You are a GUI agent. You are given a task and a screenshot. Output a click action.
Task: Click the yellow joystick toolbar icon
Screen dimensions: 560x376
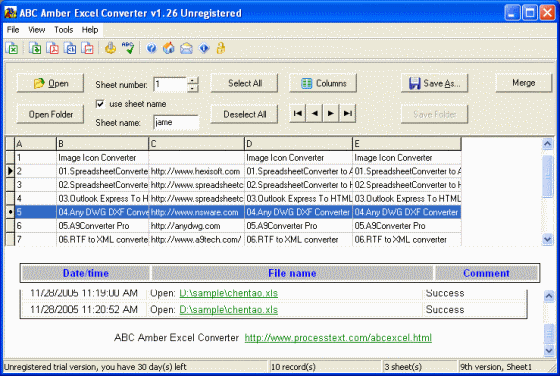[x=110, y=48]
